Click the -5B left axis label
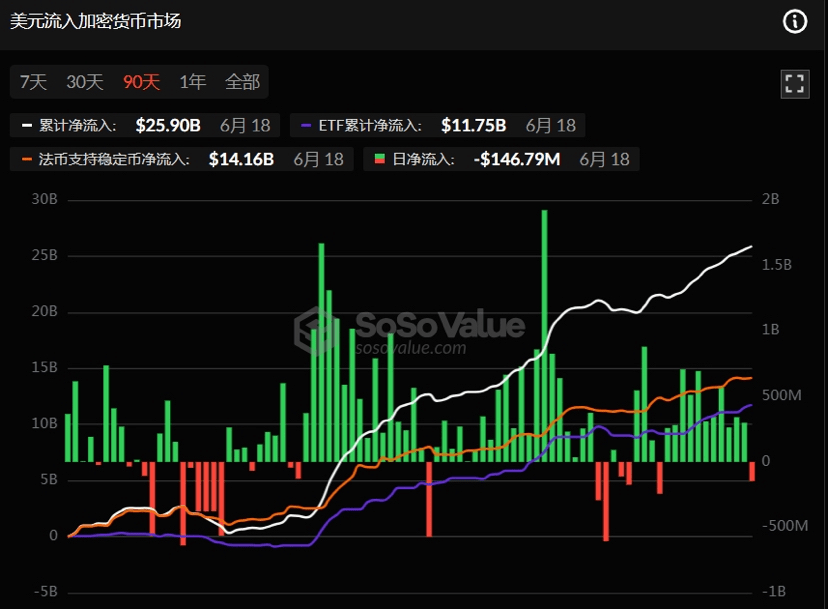This screenshot has width=828, height=609. [45, 592]
